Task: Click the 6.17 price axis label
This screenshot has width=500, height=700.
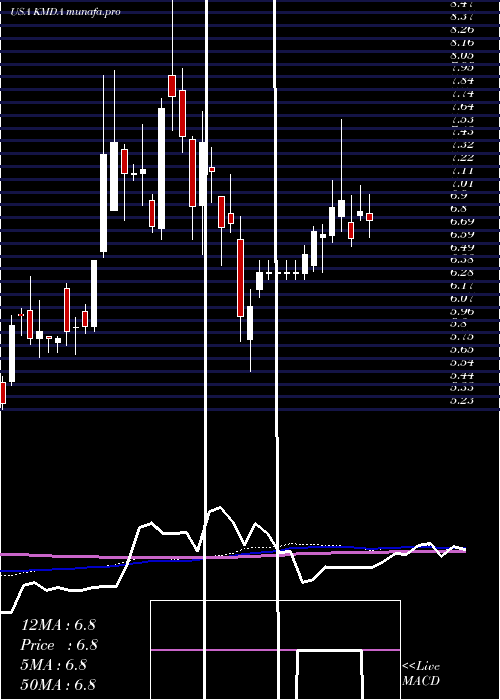Action: tap(462, 286)
